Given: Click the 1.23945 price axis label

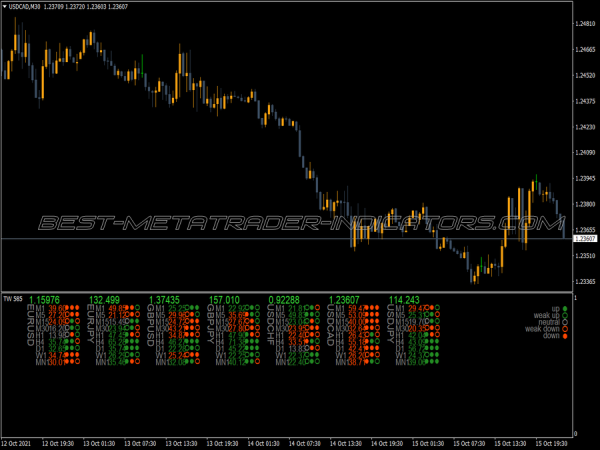Looking at the screenshot, I should [585, 178].
